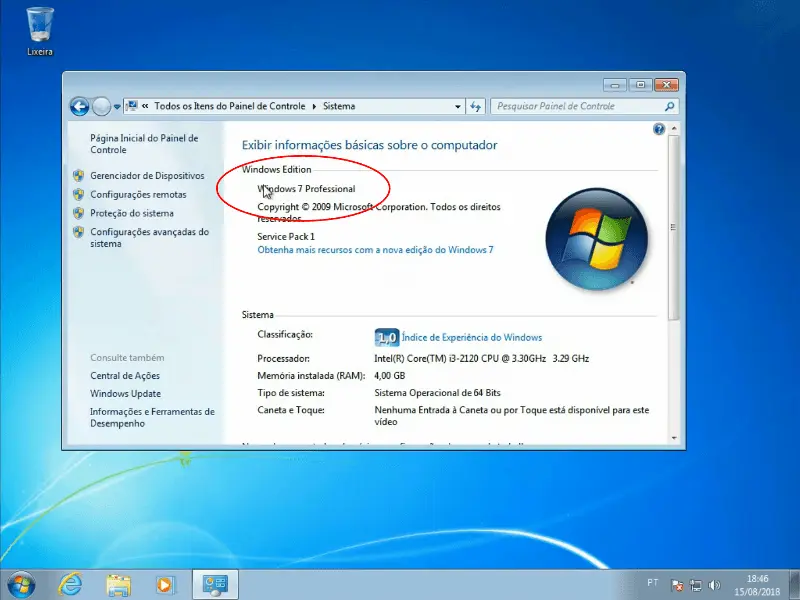
Task: Click the magnifier search icon
Action: 669,106
